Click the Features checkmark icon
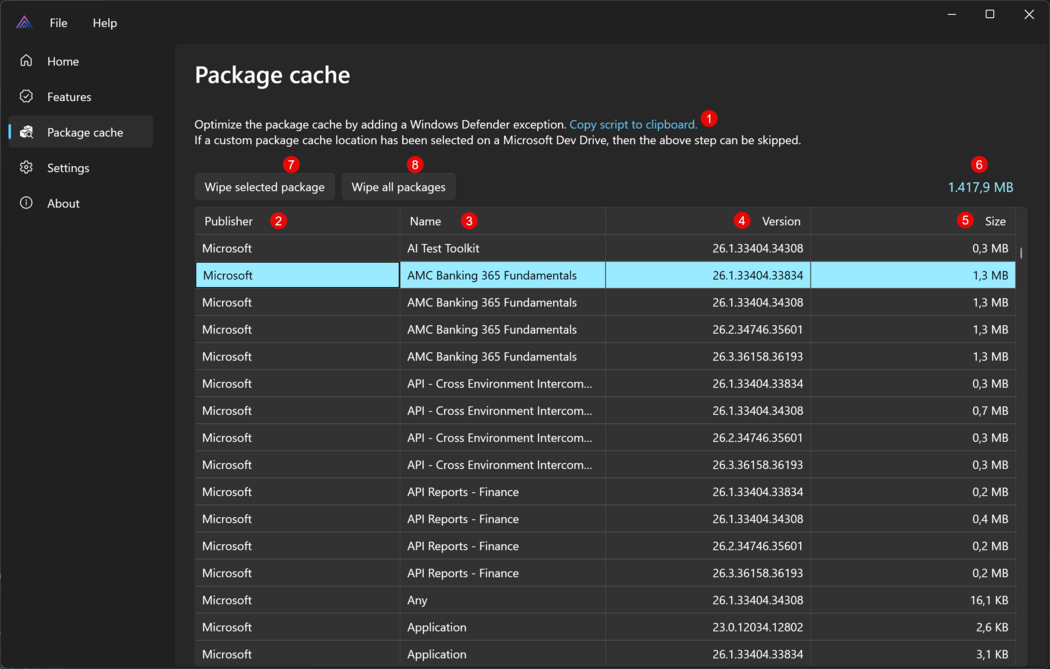The width and height of the screenshot is (1050, 669). tap(27, 97)
